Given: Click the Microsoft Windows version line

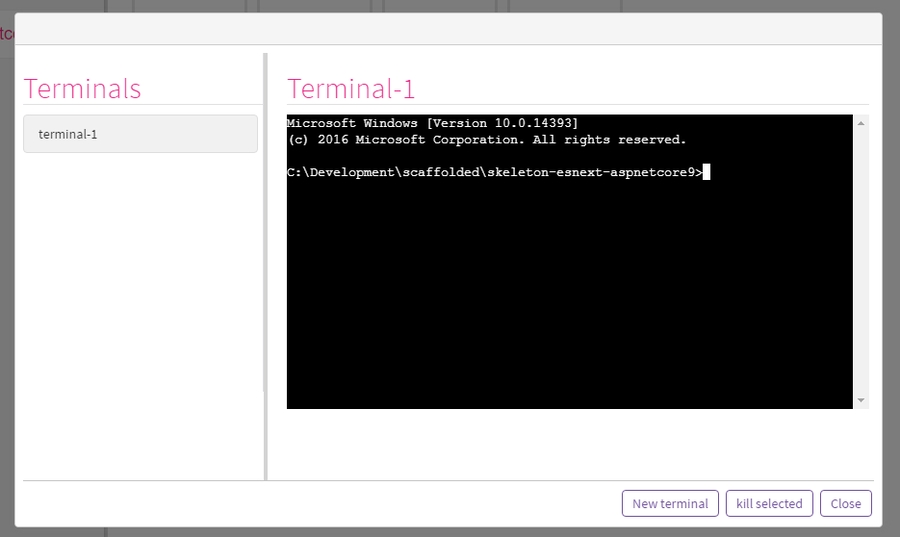Looking at the screenshot, I should click(x=432, y=123).
